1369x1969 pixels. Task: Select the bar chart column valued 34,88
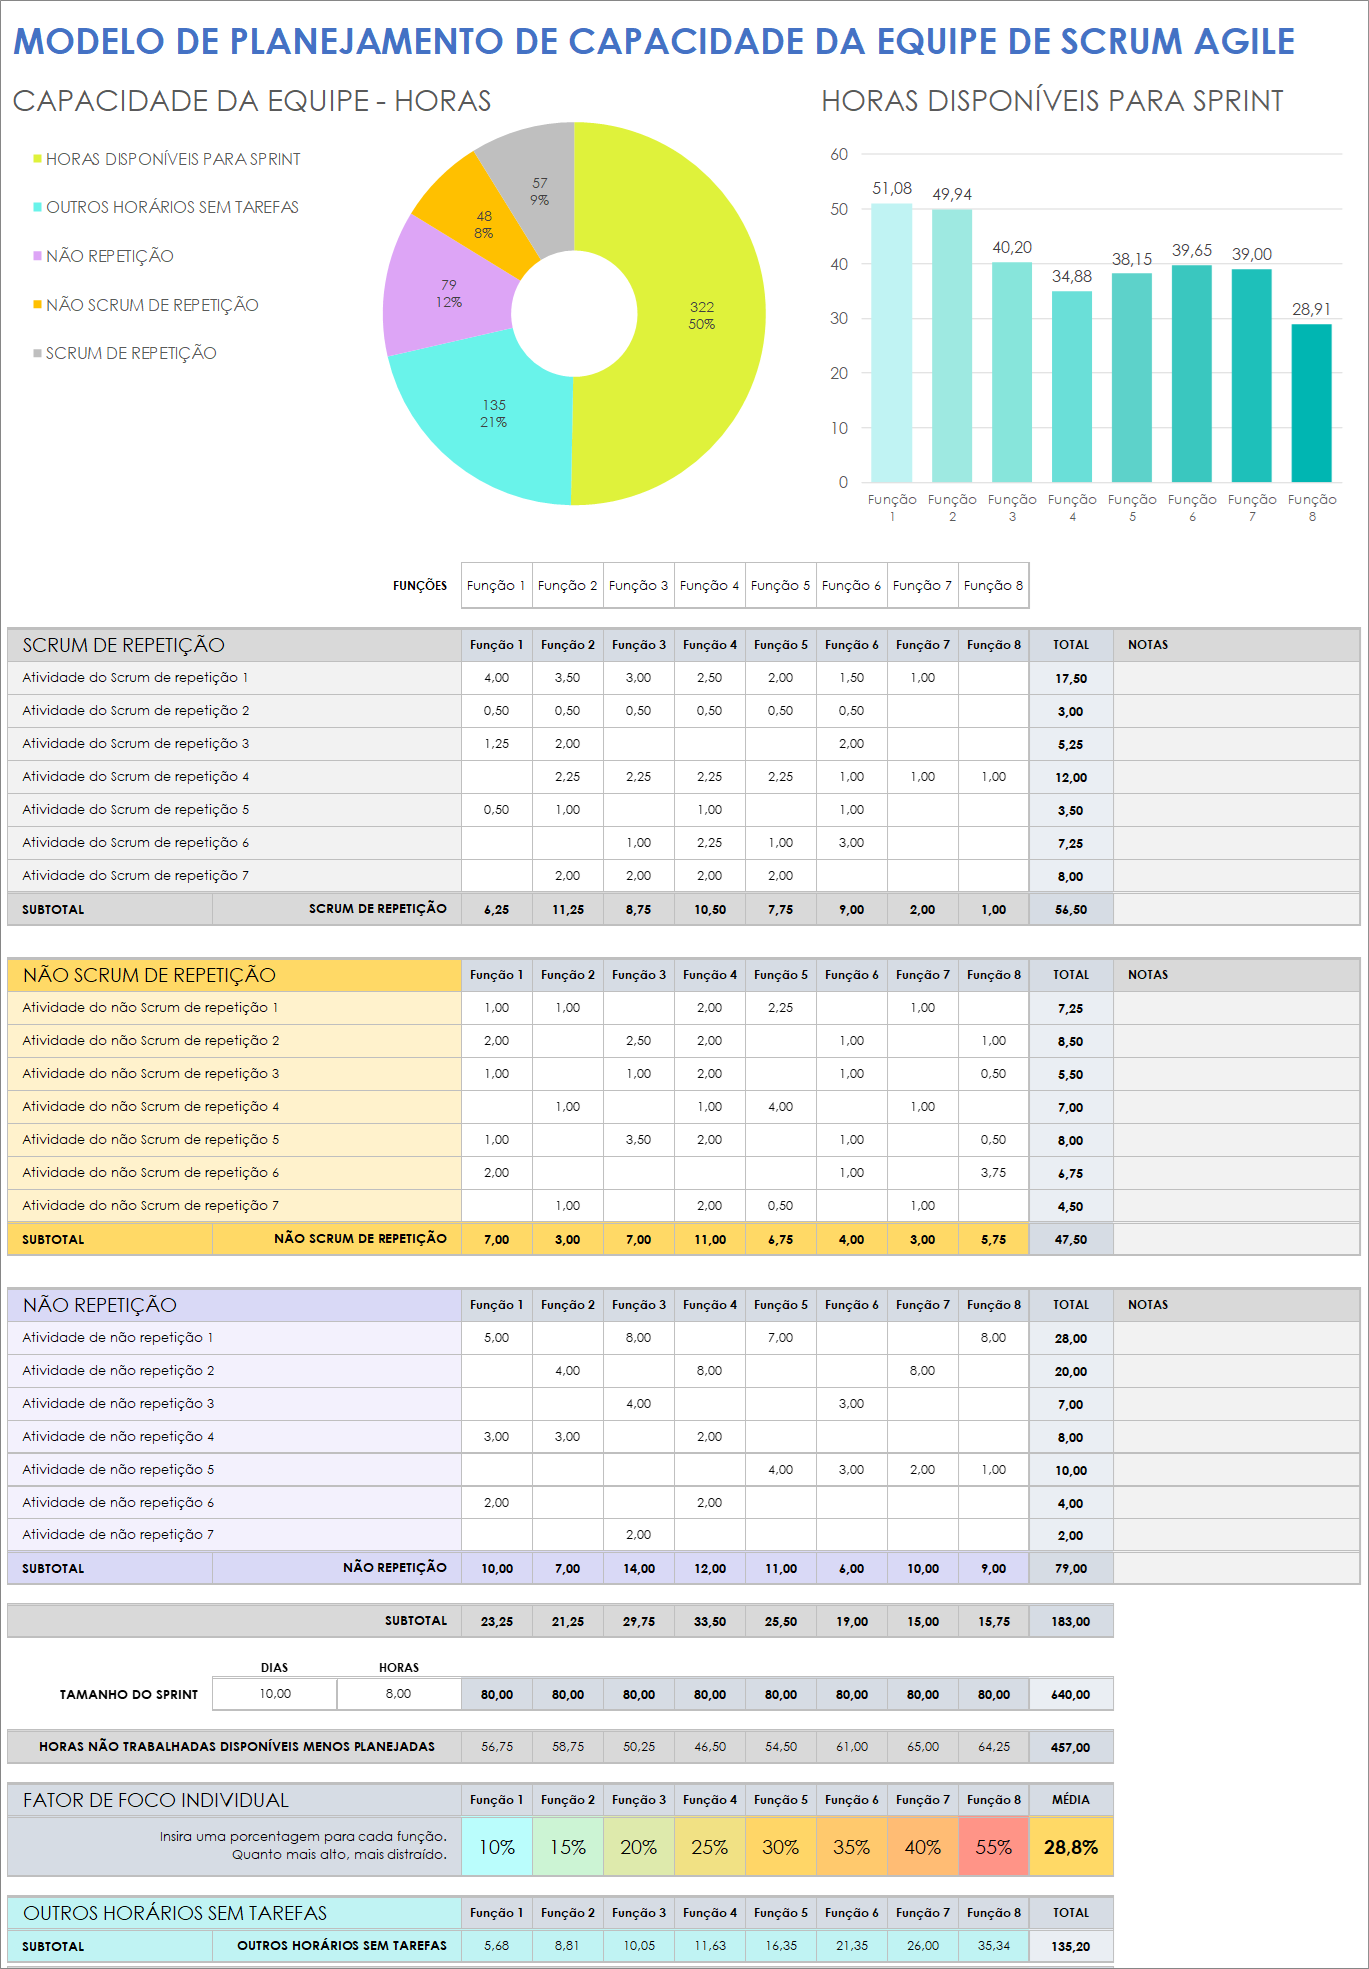coord(1072,387)
